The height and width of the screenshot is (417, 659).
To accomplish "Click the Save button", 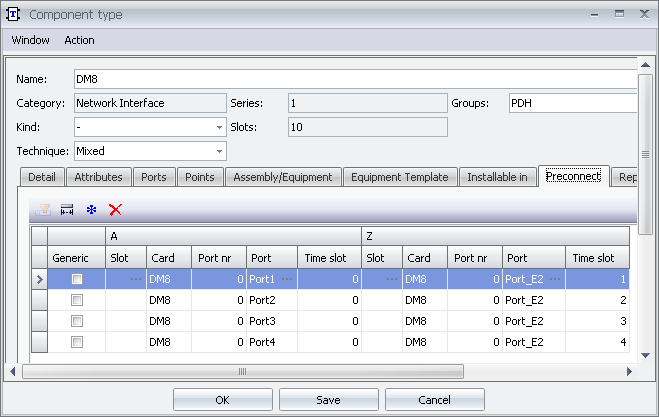I will click(x=329, y=400).
